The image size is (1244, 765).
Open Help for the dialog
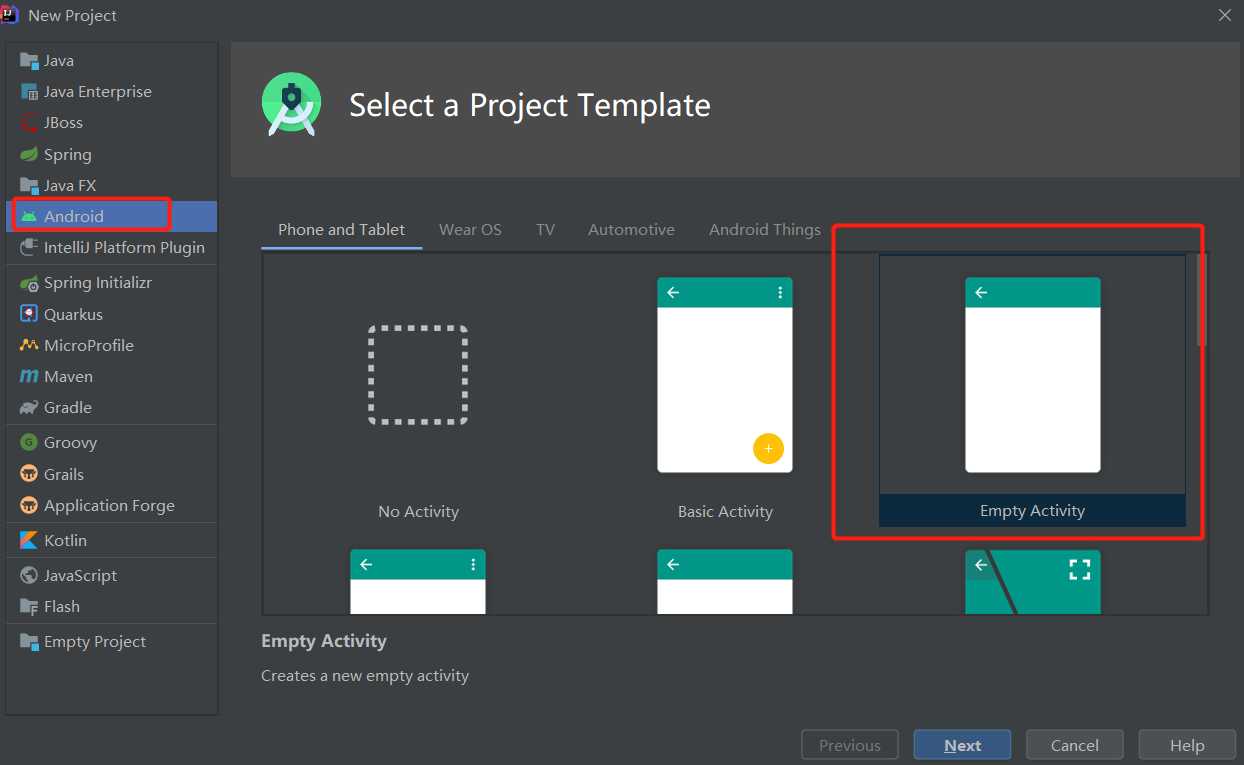pos(1187,746)
